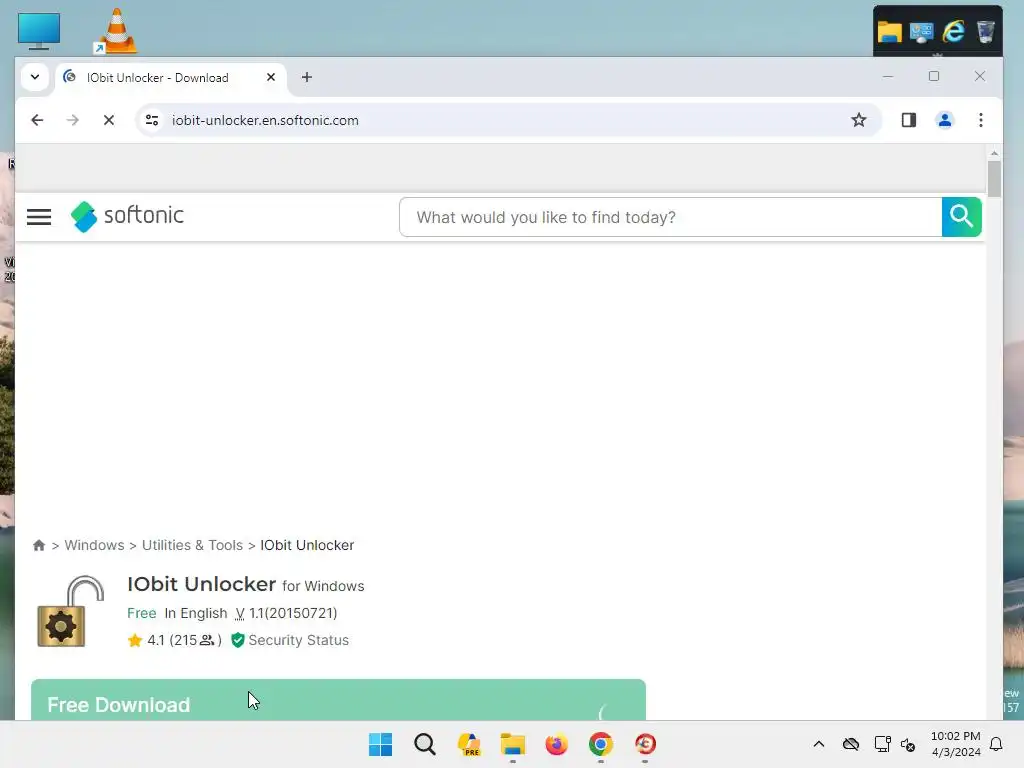This screenshot has height=768, width=1024.
Task: Focus the Softonic search field
Action: pyautogui.click(x=671, y=217)
